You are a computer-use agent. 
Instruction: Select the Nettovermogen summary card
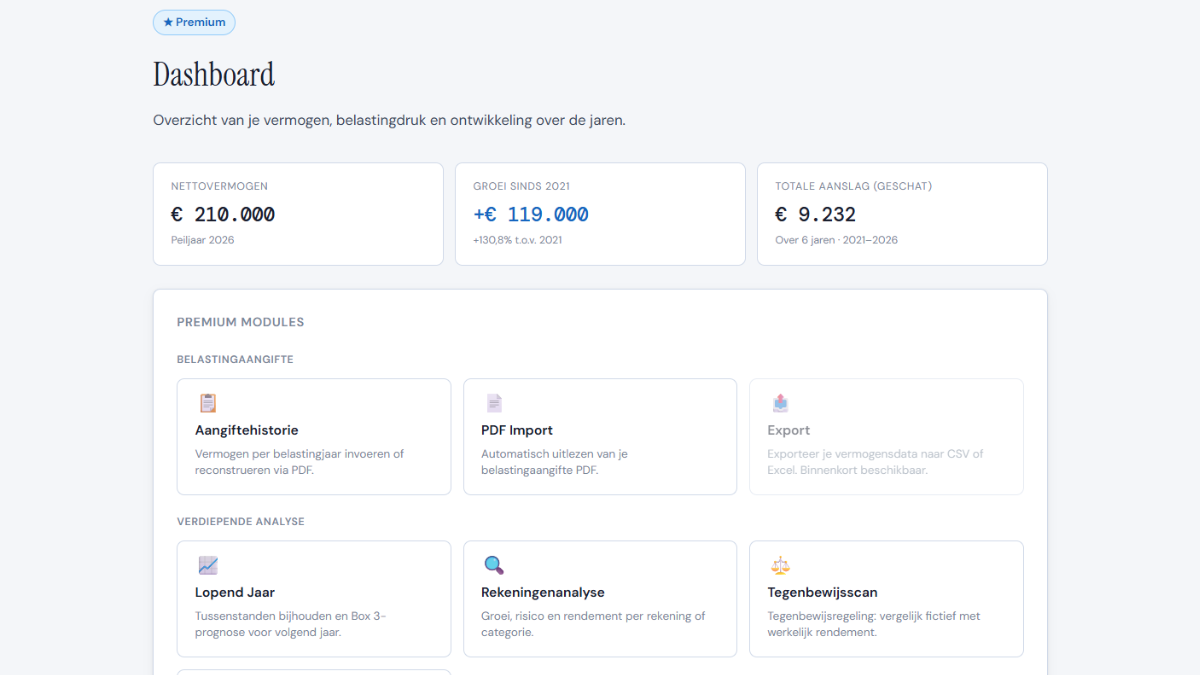point(298,213)
